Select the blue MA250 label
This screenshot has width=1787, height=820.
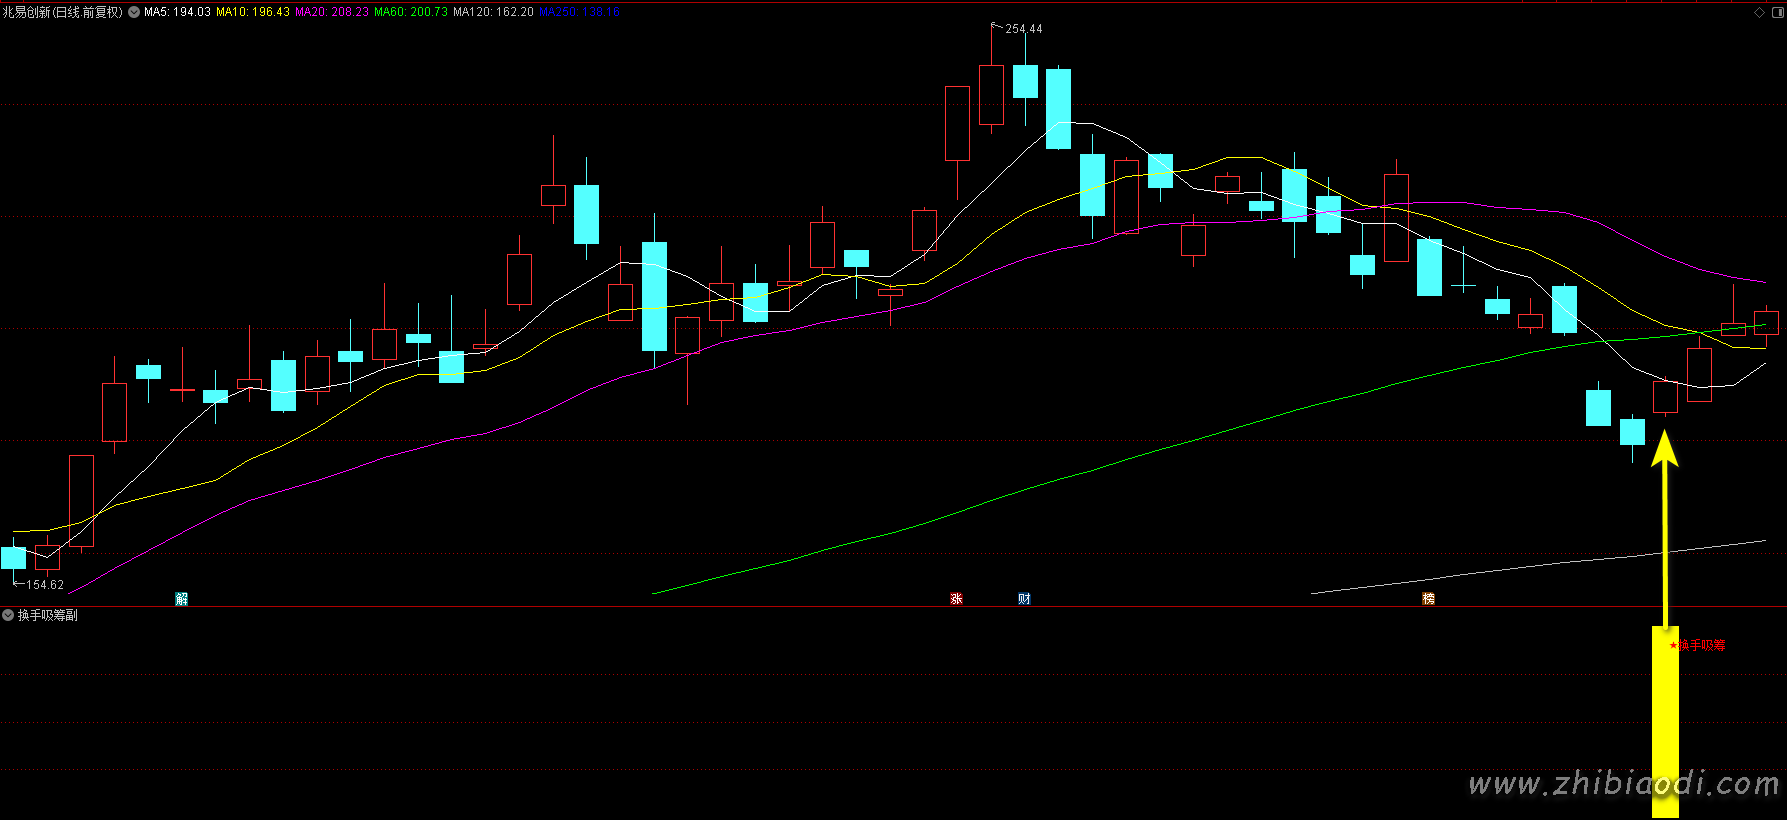[580, 12]
